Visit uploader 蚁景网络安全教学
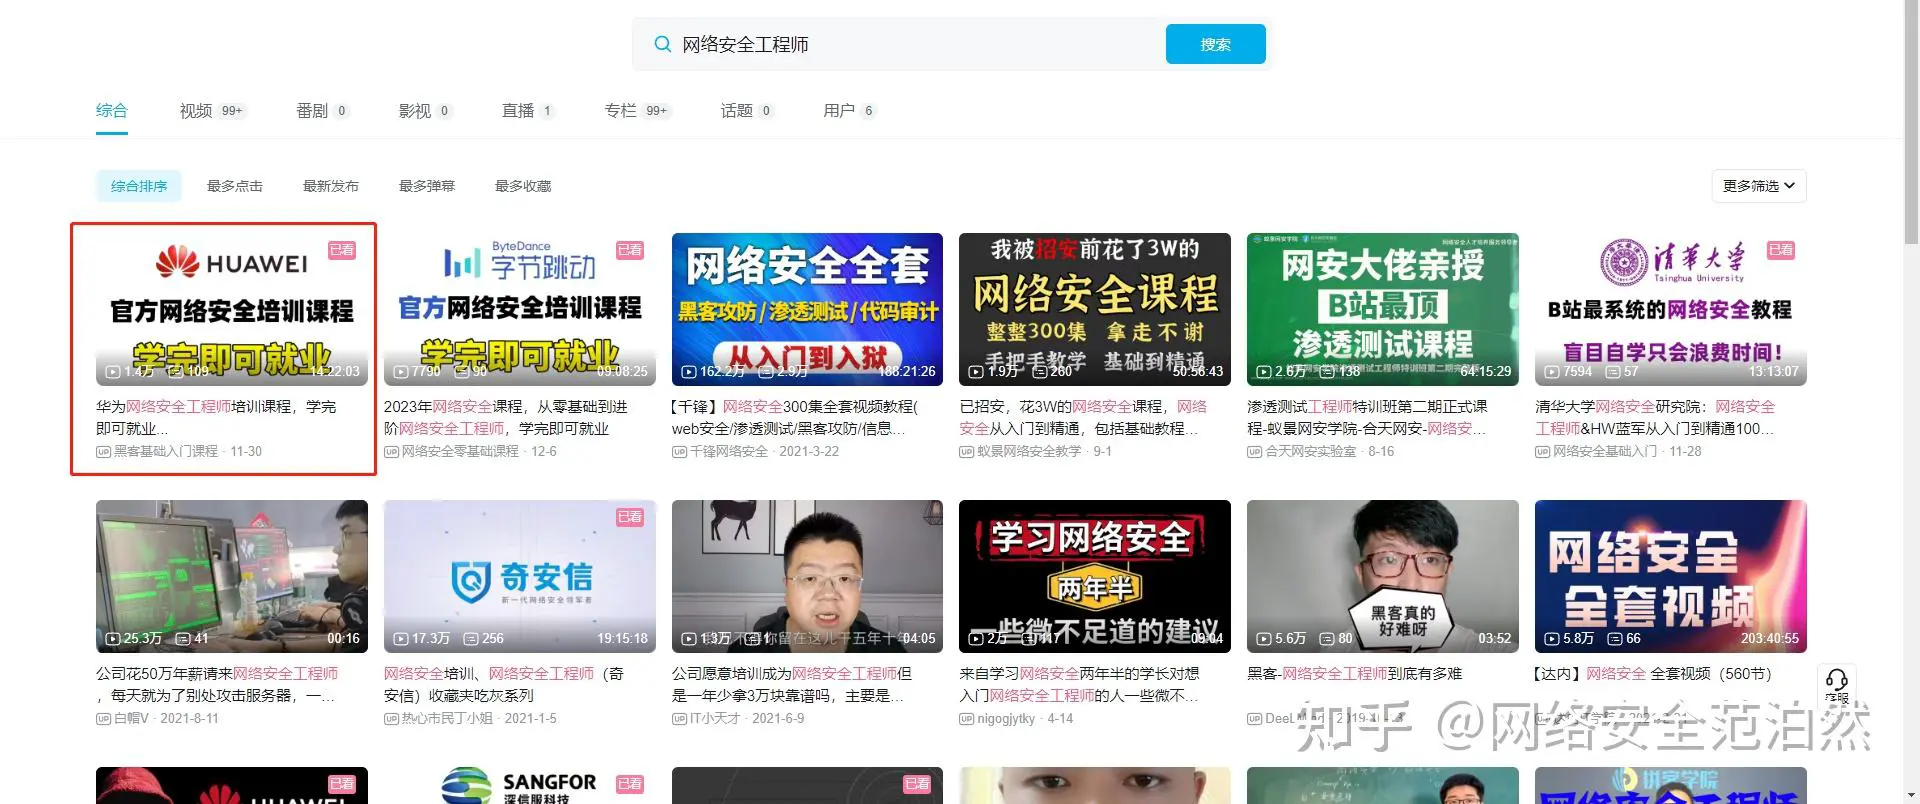 click(1029, 452)
